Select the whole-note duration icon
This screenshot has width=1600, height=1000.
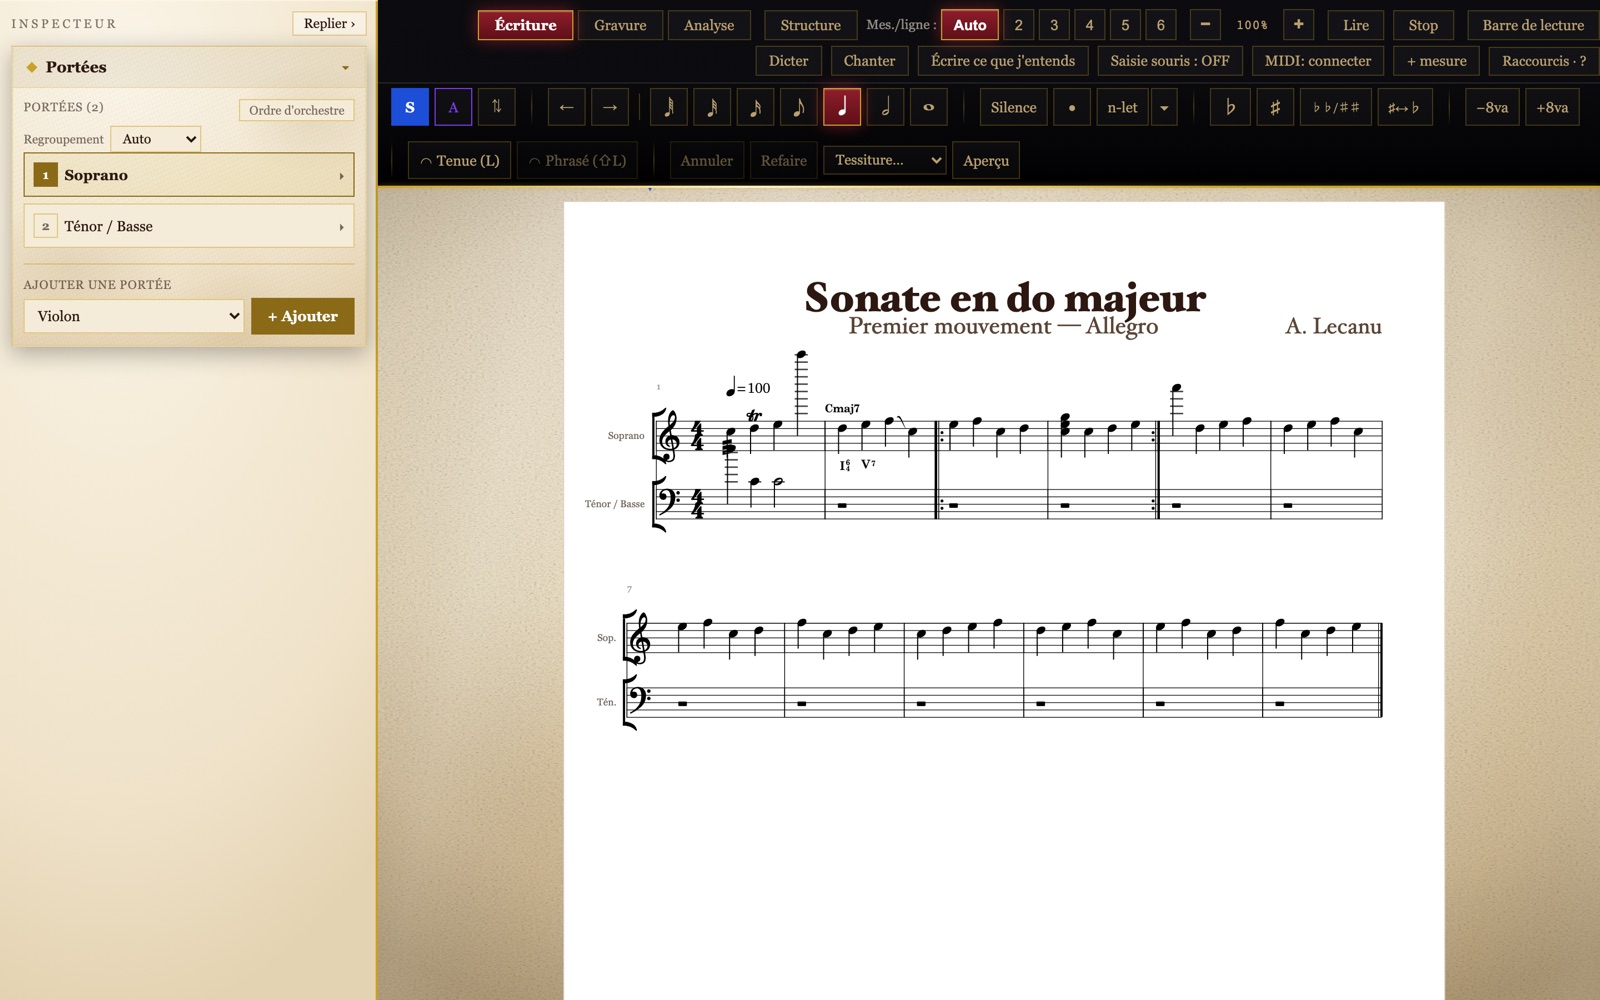[928, 107]
